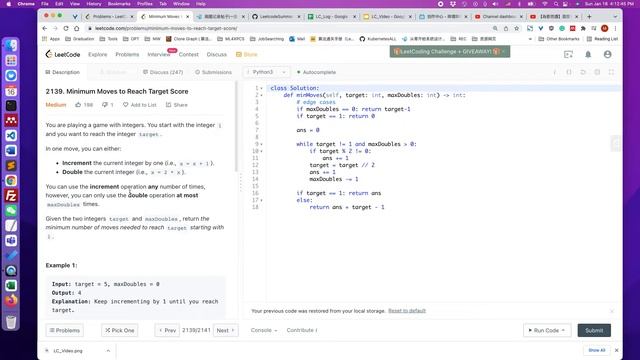The image size is (640, 360).
Task: Go to the Next problem
Action: click(x=226, y=330)
